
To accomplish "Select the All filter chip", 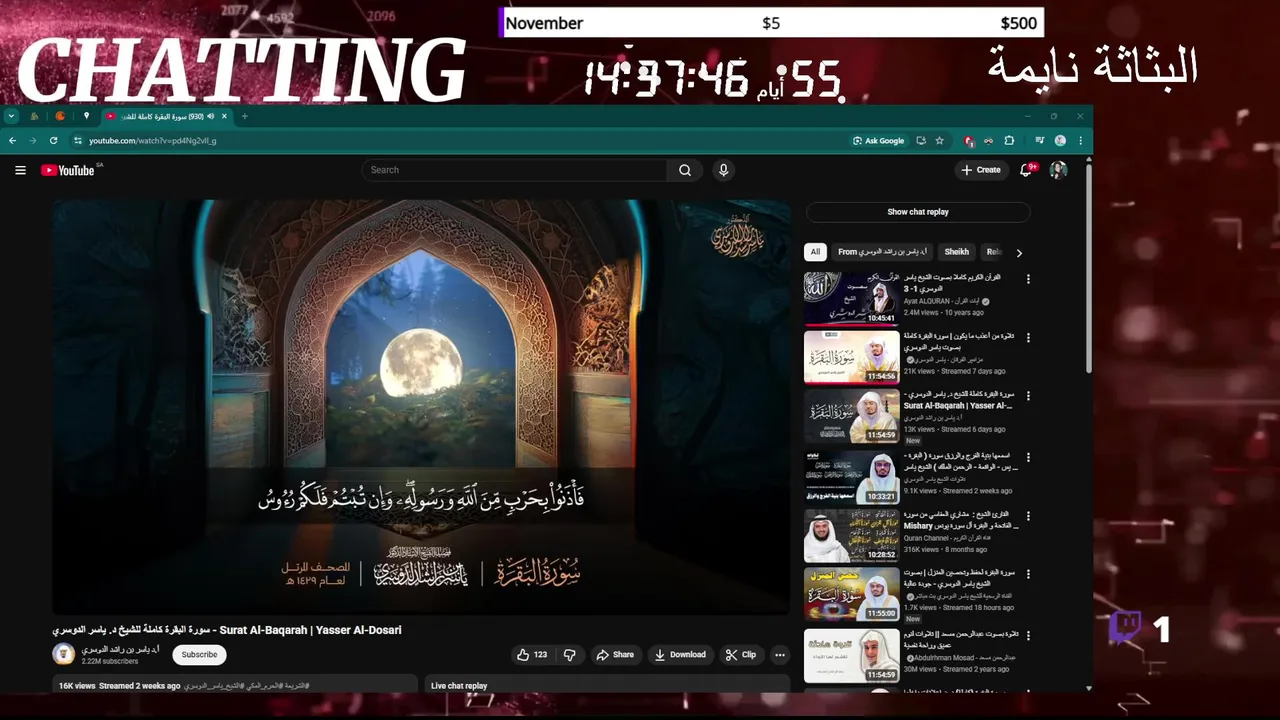I will [x=815, y=252].
